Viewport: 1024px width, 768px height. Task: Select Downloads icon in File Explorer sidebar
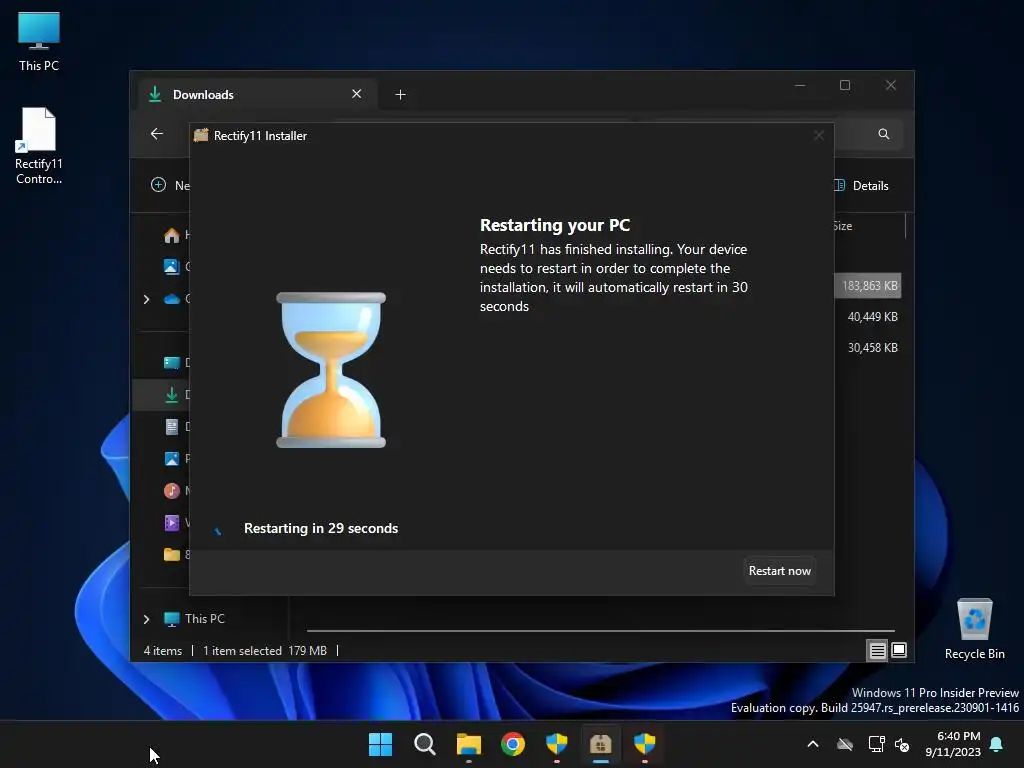point(172,394)
